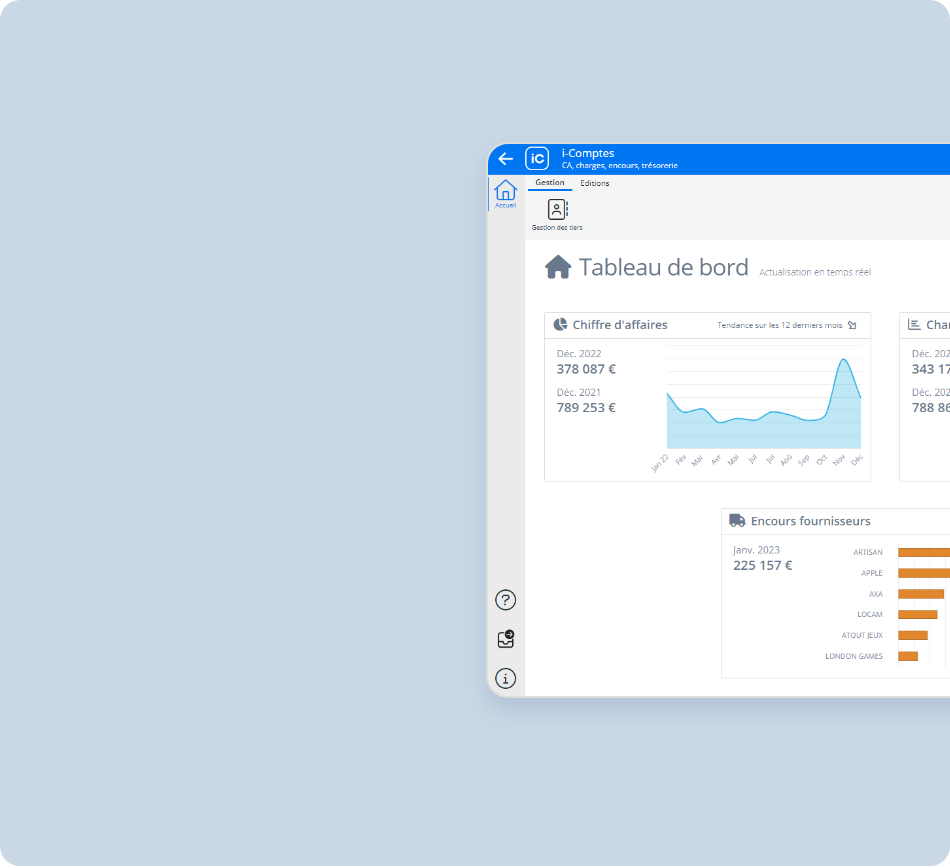Open the Accueil home sidebar icon
950x868 pixels.
pos(505,192)
